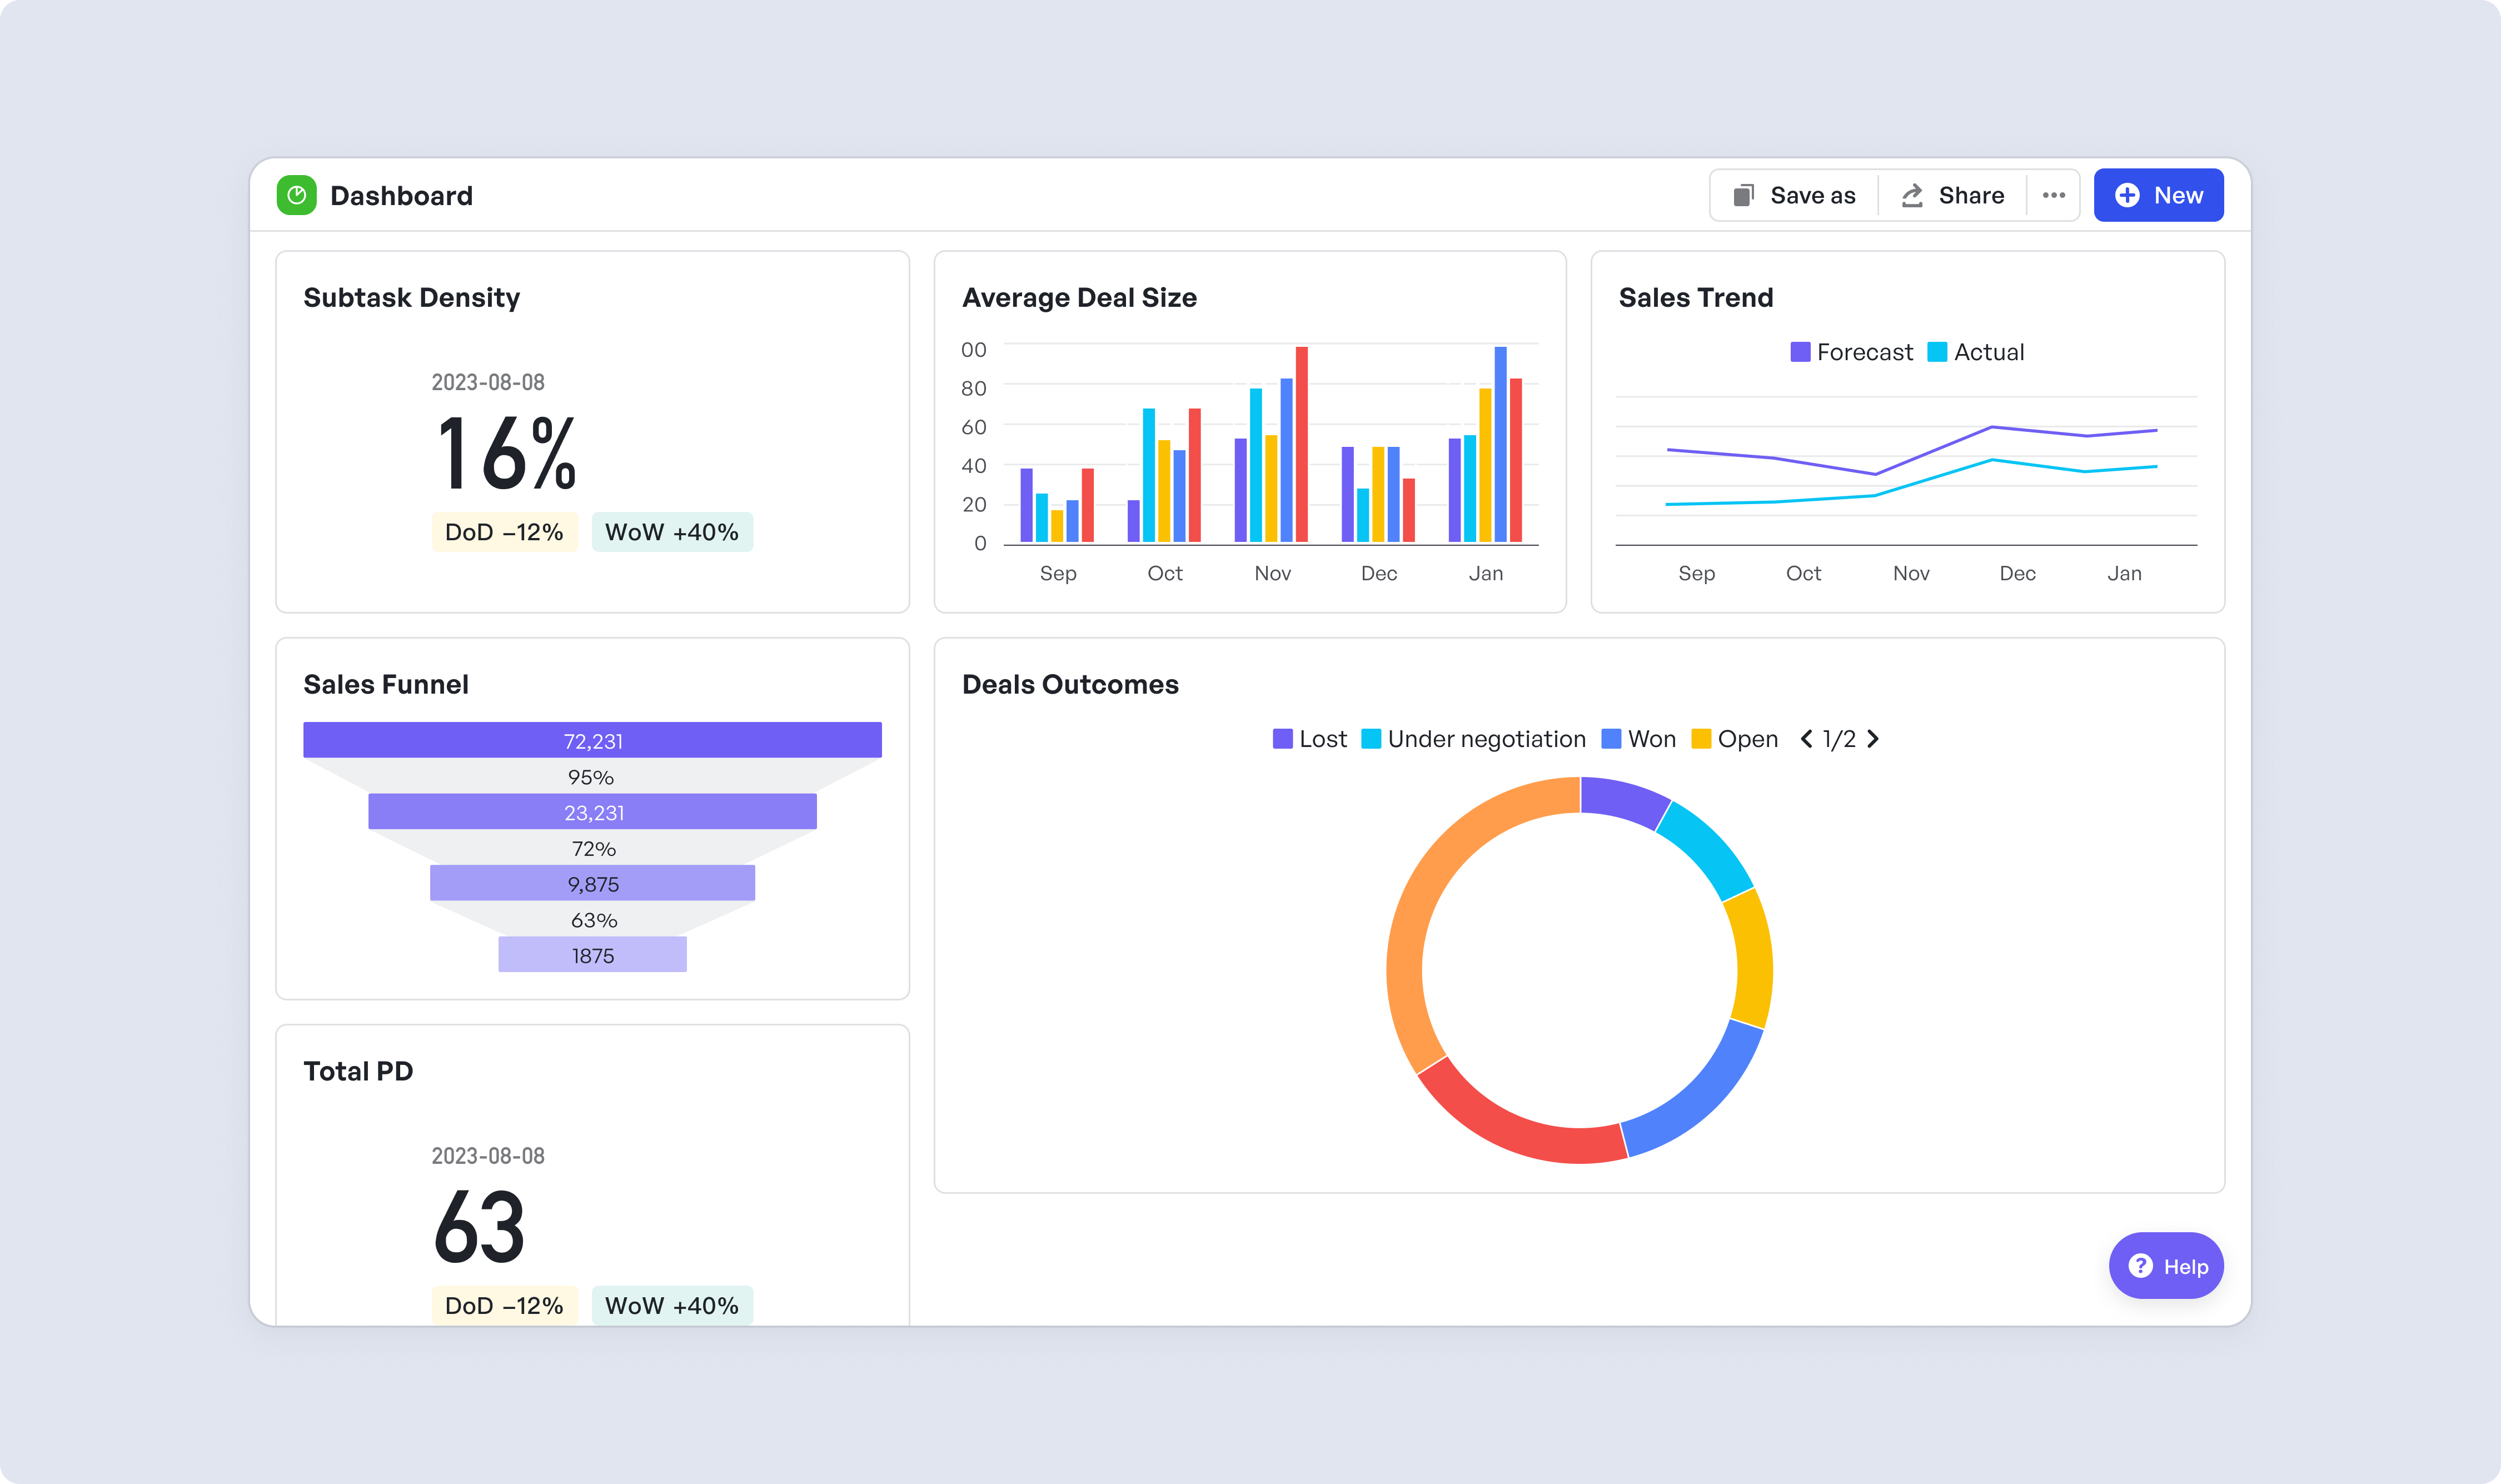Click the DoD −12% badge in Subtask Density
2501x1484 pixels.
tap(504, 532)
